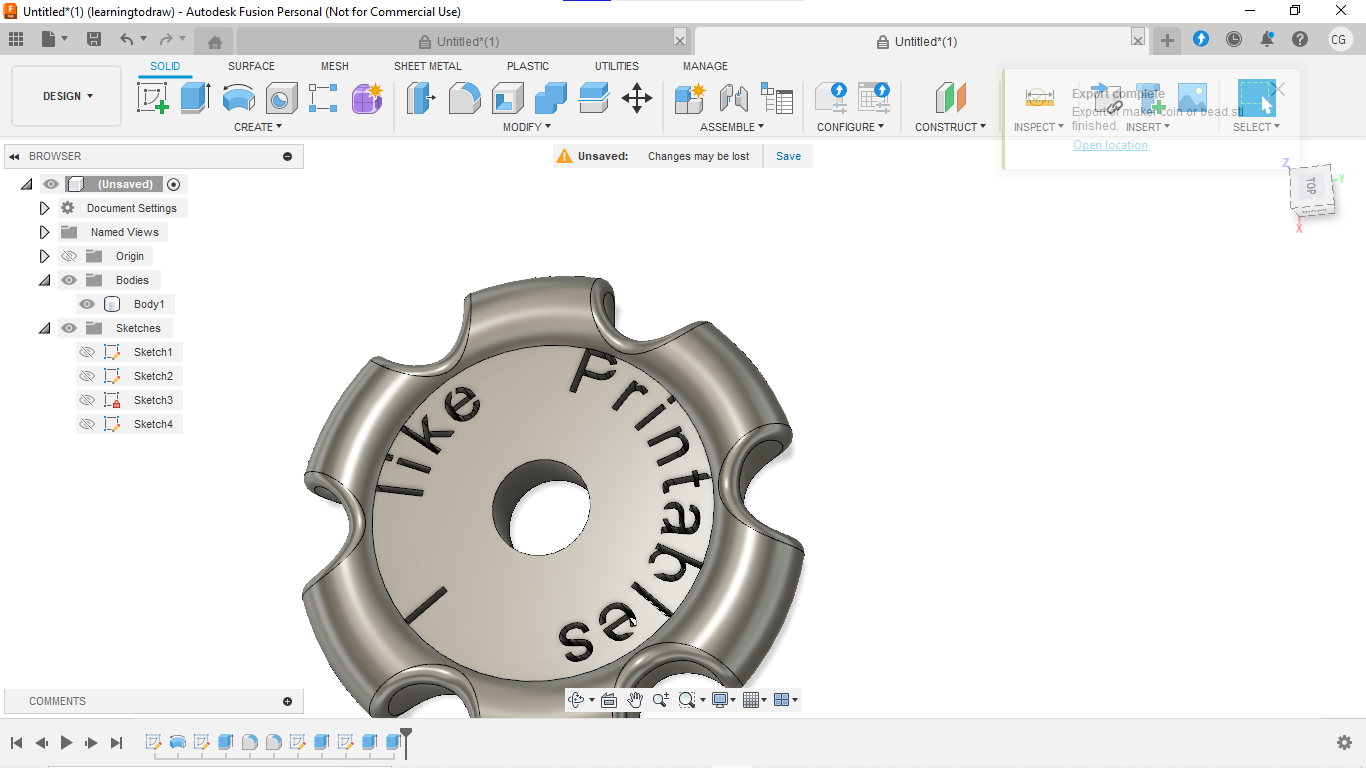Open the CONSTRUCT dropdown menu
This screenshot has height=768, width=1366.
point(950,127)
